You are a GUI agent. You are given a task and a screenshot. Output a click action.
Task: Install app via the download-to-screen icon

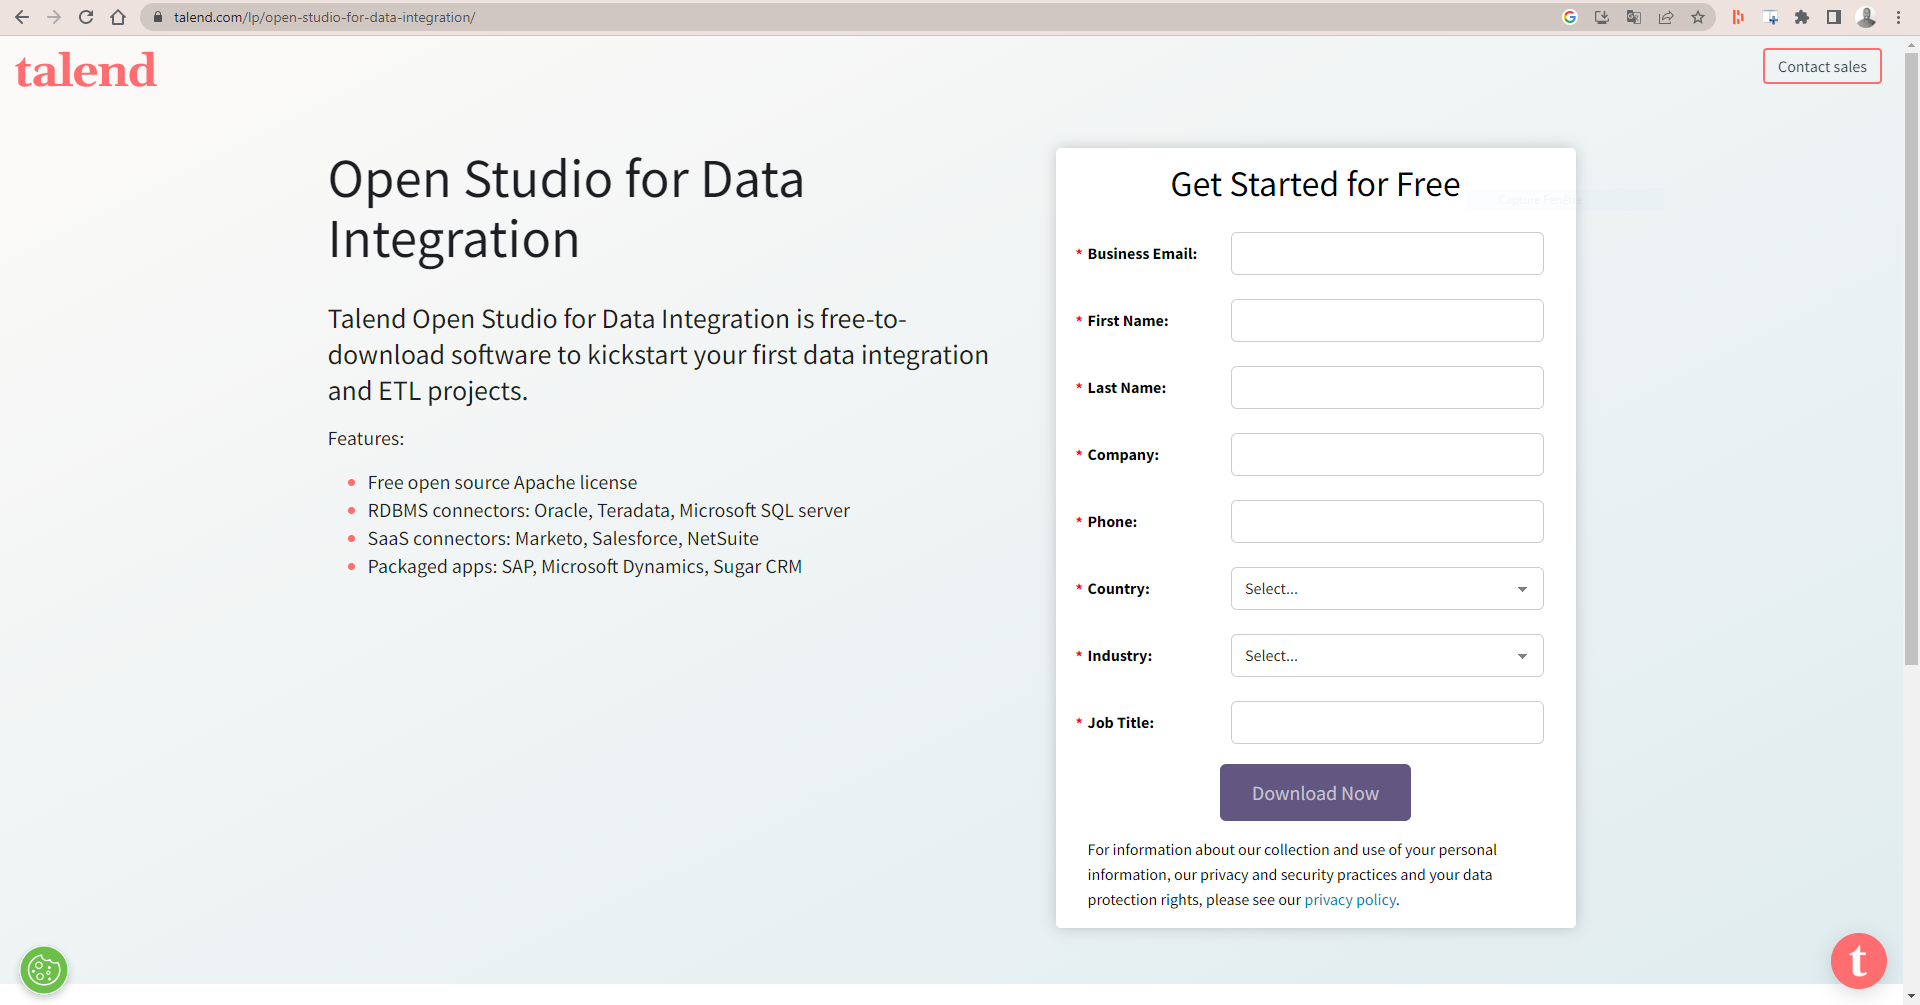[1602, 17]
